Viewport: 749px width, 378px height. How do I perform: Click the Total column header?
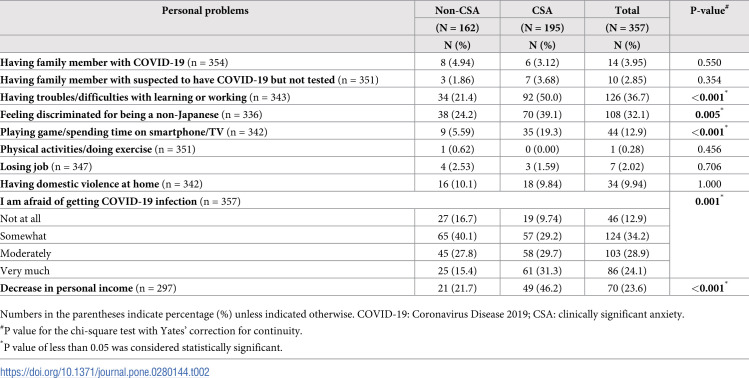(x=627, y=11)
